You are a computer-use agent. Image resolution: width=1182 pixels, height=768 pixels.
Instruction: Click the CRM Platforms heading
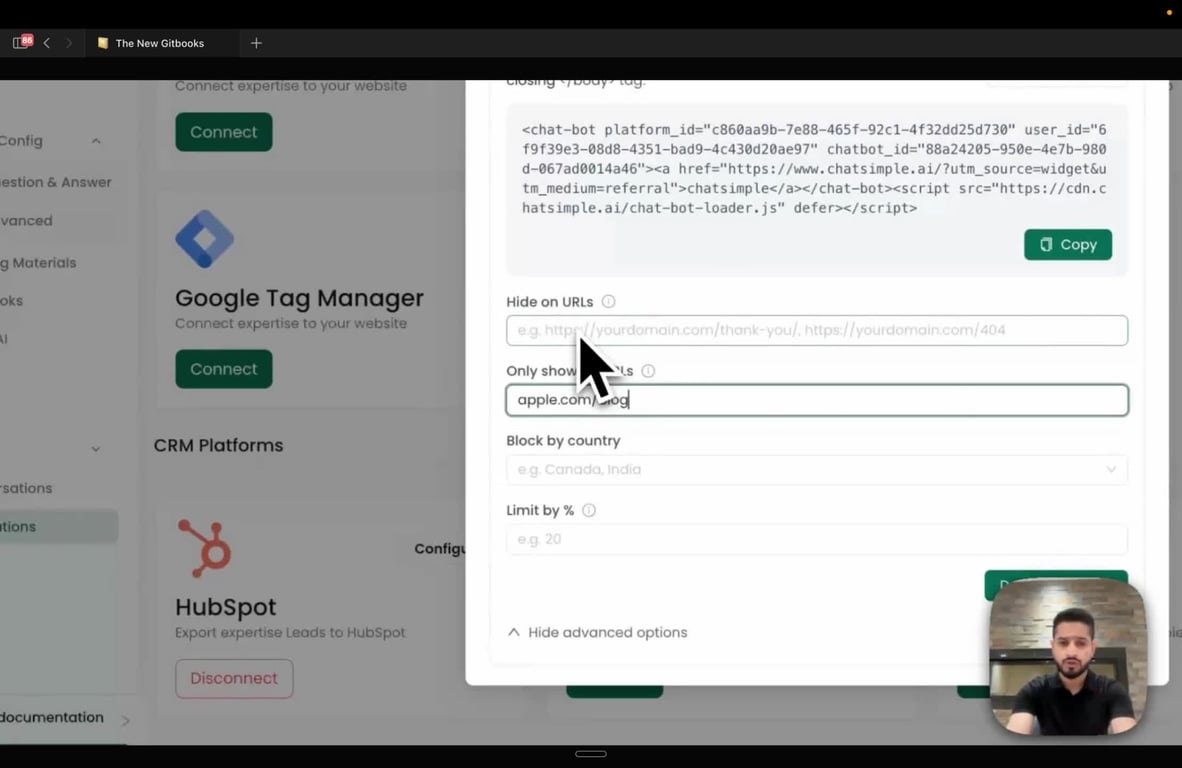click(x=219, y=445)
